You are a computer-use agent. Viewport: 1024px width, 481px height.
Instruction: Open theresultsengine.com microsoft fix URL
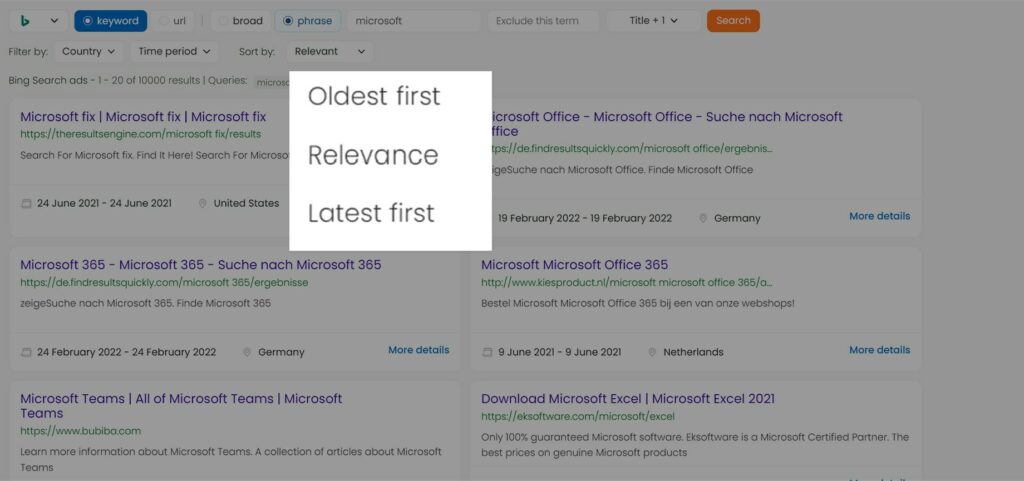point(140,134)
